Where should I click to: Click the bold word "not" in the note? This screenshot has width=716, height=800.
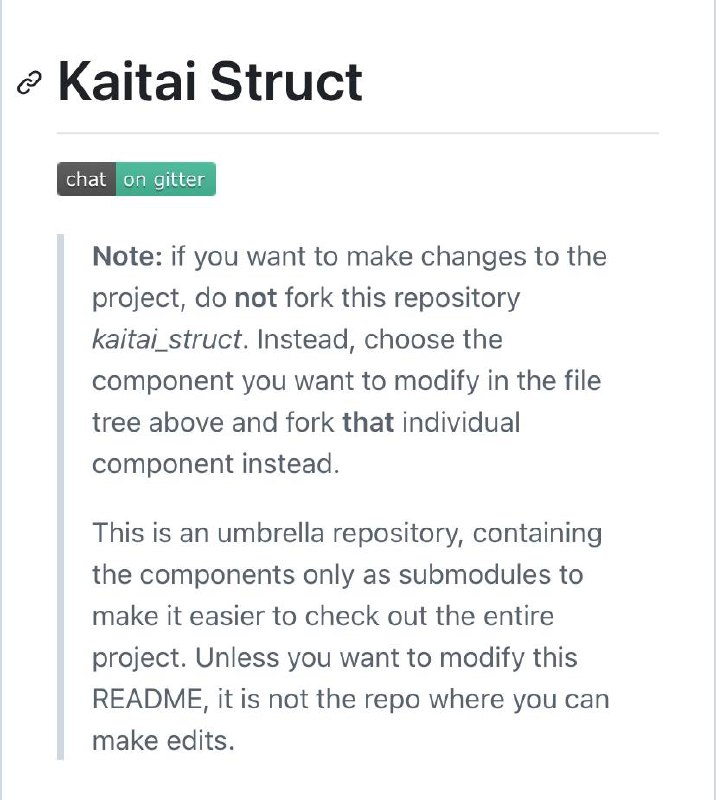pos(256,297)
